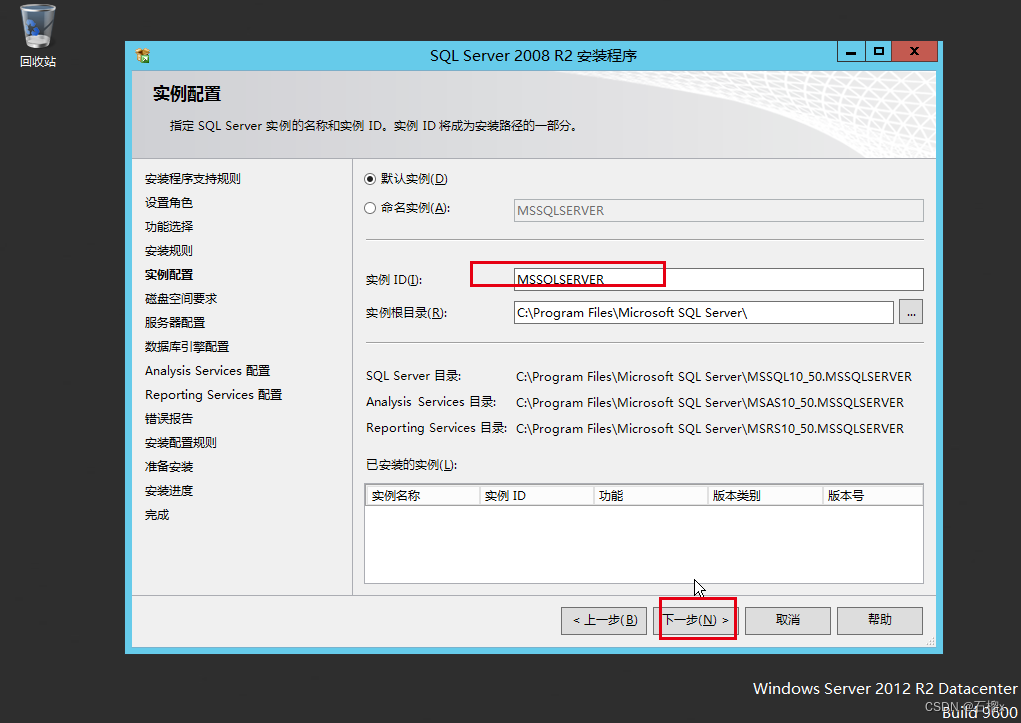Select 设置角色 step in sidebar
The height and width of the screenshot is (723, 1021).
169,203
